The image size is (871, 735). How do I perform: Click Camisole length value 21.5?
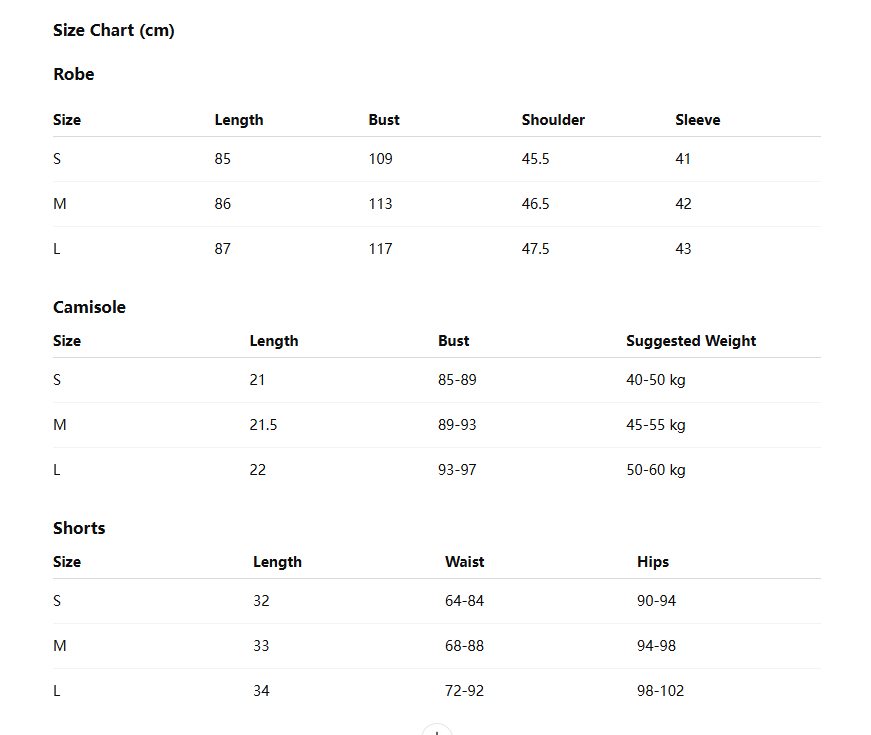(263, 425)
